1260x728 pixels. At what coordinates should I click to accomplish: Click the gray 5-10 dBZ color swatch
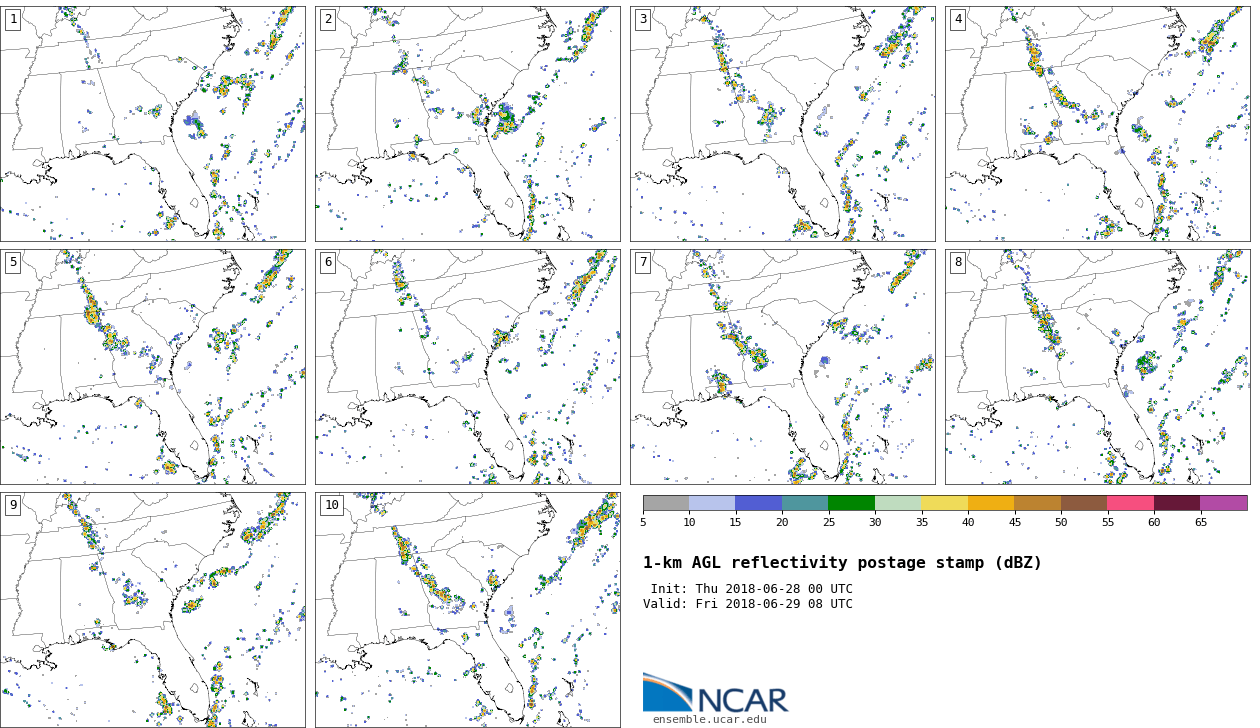coord(666,503)
